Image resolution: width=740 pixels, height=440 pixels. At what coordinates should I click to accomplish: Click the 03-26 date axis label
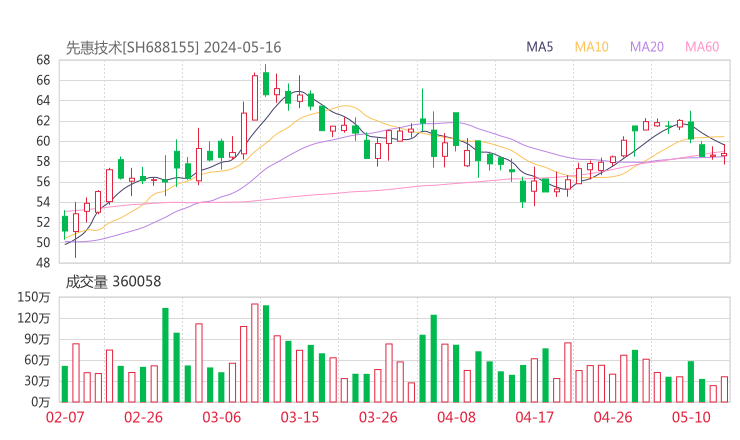(378, 417)
